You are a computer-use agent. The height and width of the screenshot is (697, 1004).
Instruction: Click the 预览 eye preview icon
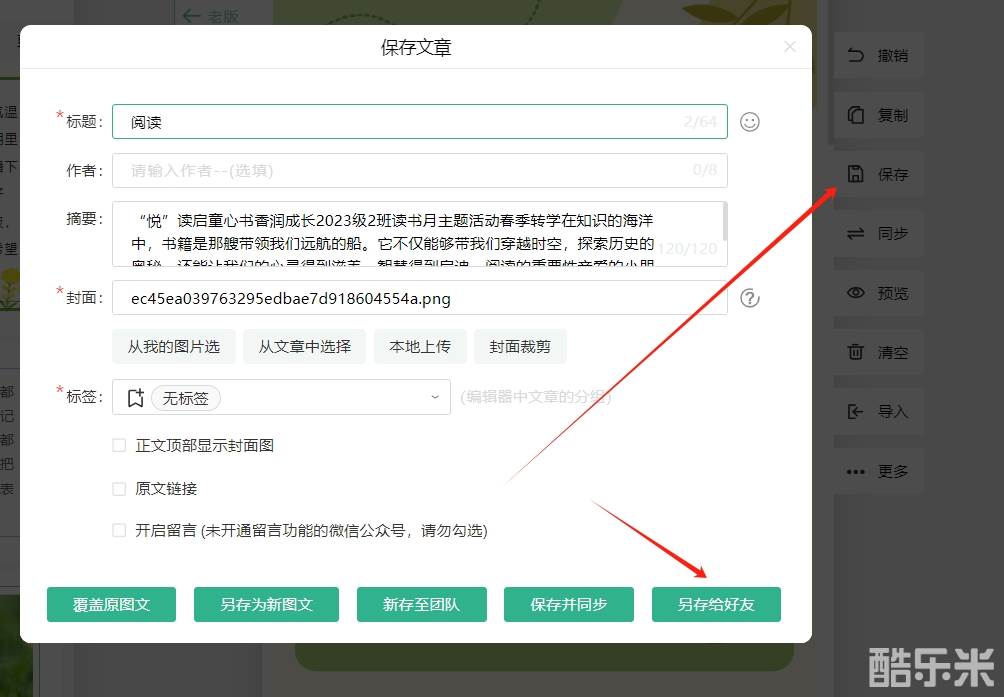855,293
